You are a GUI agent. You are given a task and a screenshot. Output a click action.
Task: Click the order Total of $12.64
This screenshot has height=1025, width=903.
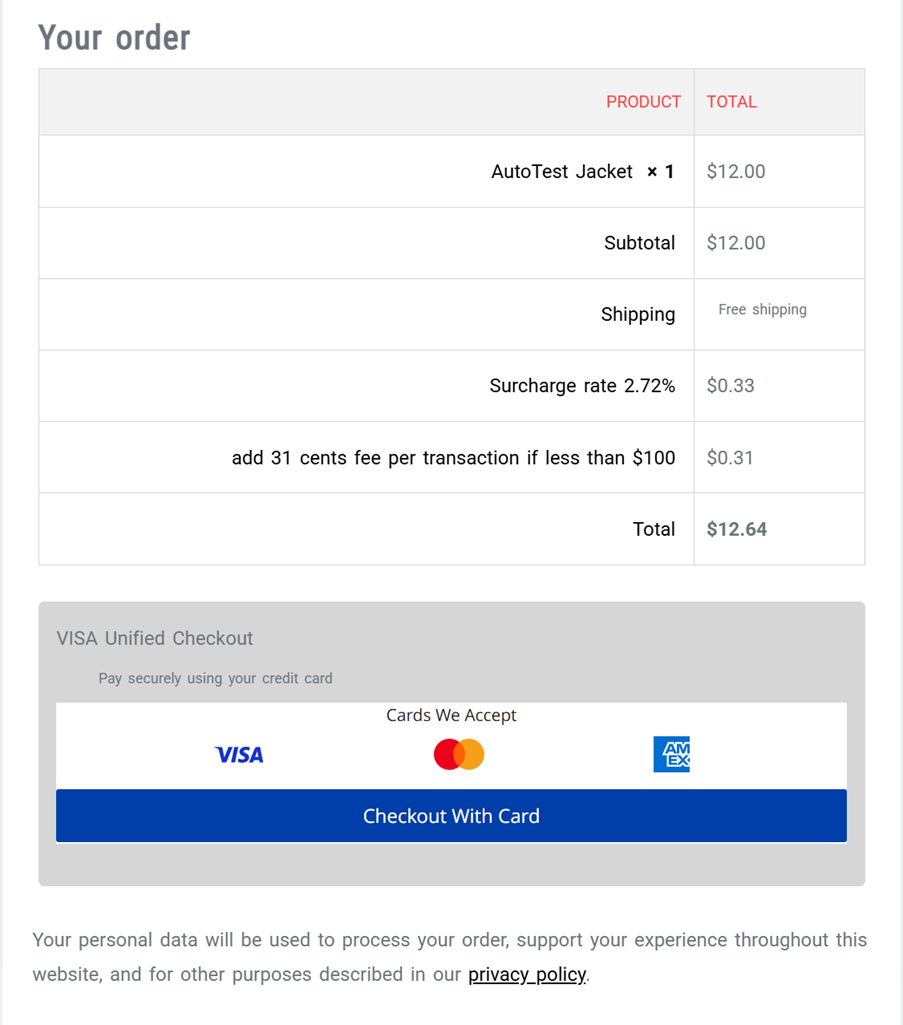(x=736, y=528)
